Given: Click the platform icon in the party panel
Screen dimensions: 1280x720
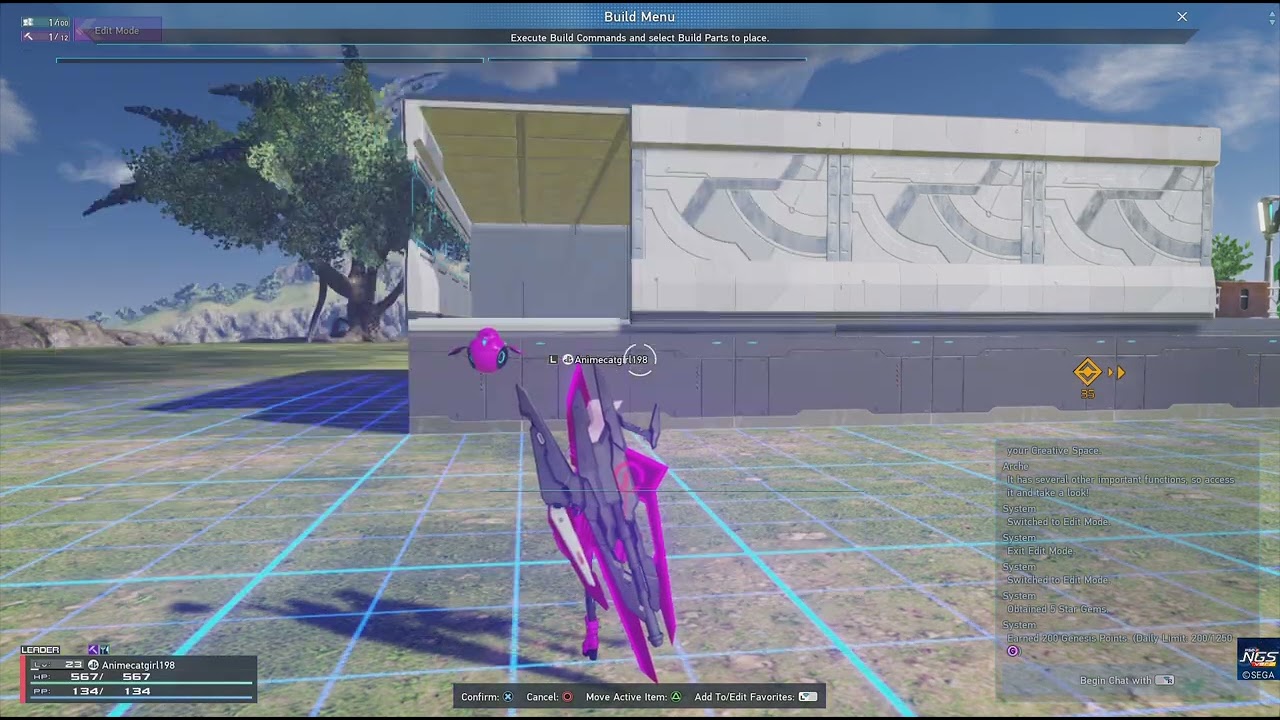Looking at the screenshot, I should tap(94, 665).
